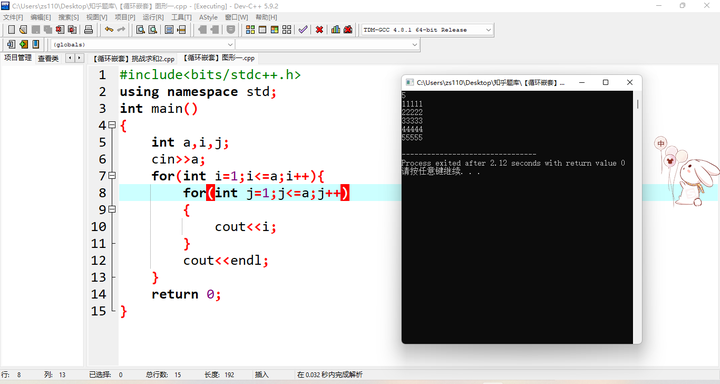Click the 插入 insert-mode status bar entry
The height and width of the screenshot is (384, 720).
point(262,375)
